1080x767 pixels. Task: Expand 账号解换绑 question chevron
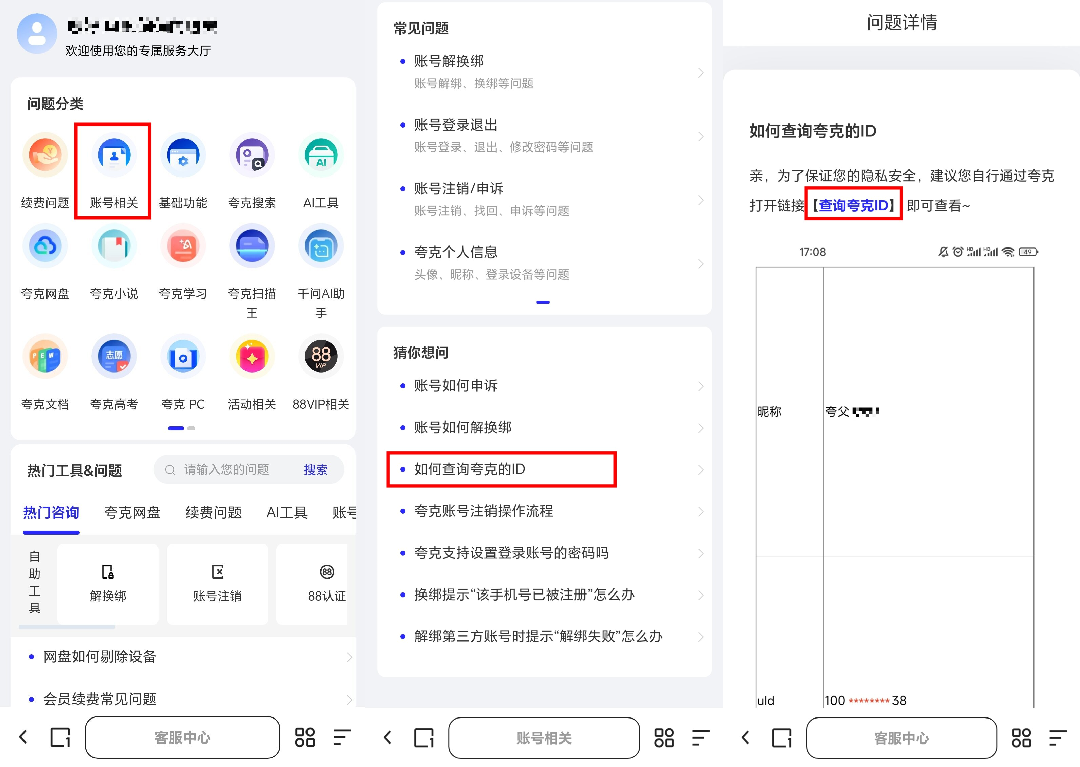[700, 72]
